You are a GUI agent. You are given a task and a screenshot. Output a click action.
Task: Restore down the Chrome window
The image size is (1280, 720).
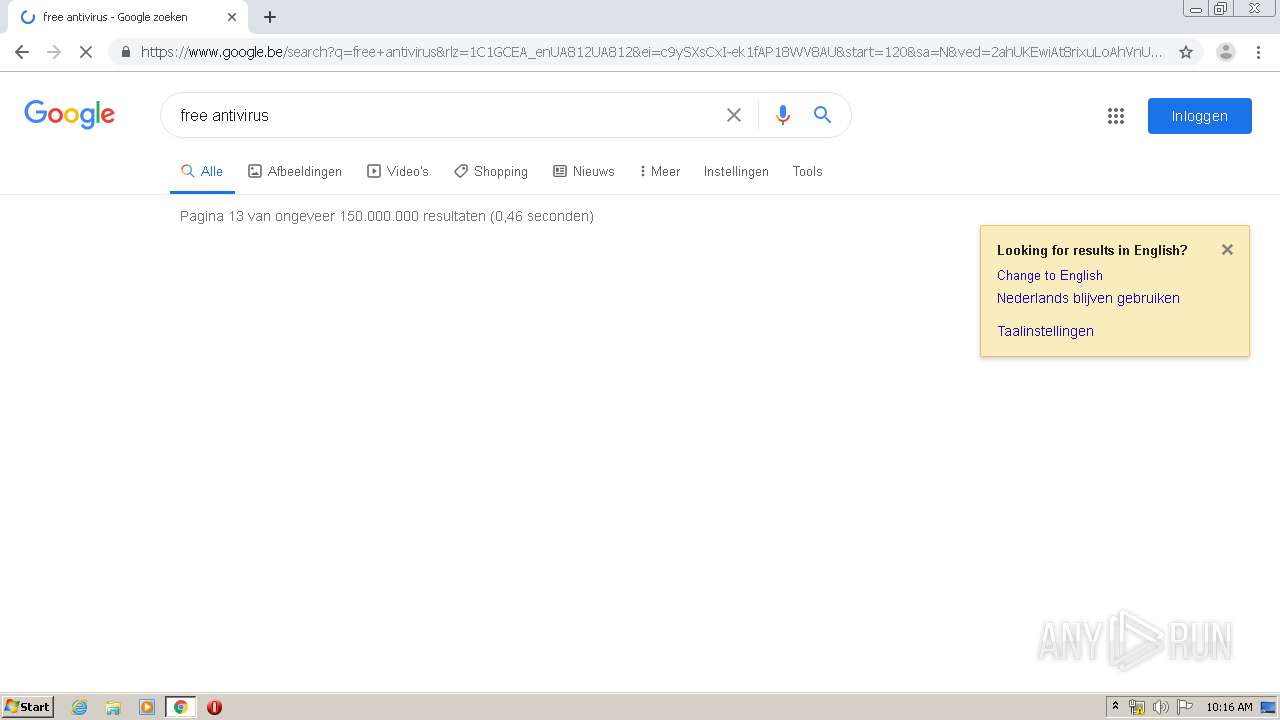pos(1221,9)
